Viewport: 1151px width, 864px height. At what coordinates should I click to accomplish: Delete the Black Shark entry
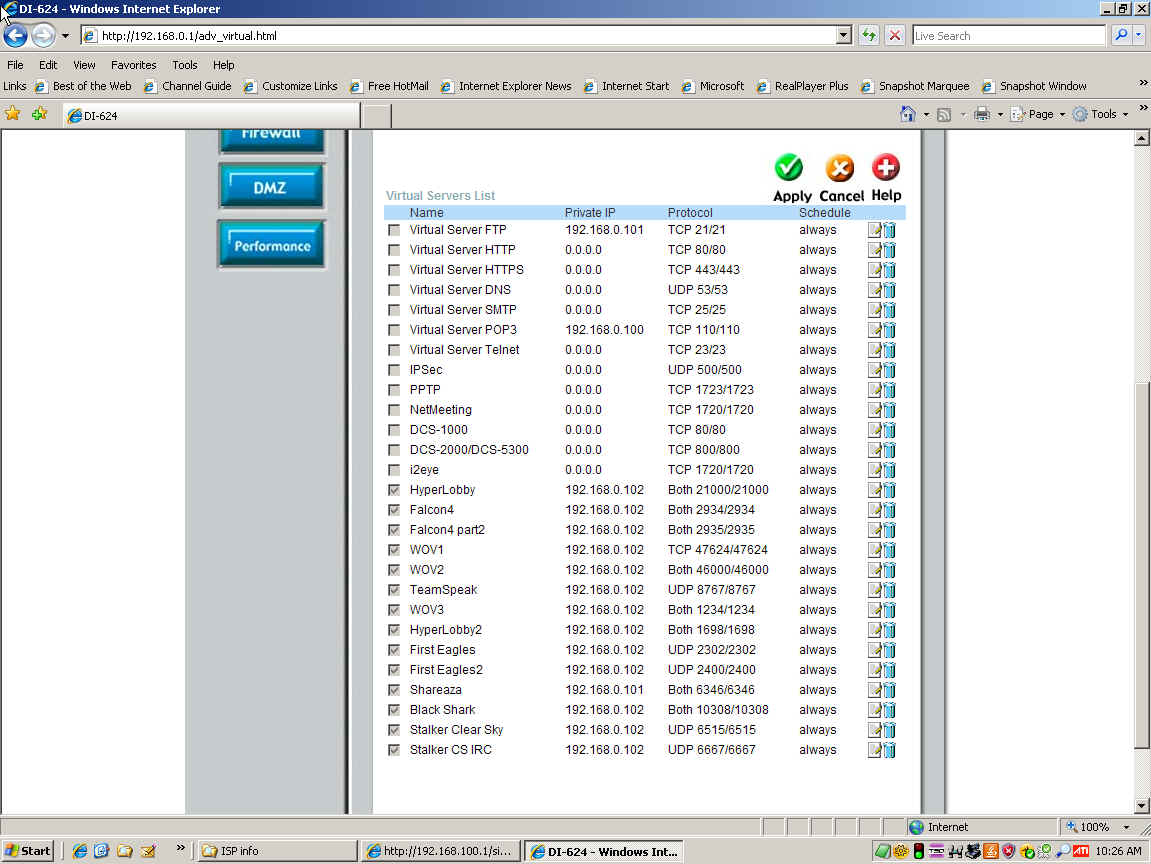click(889, 710)
